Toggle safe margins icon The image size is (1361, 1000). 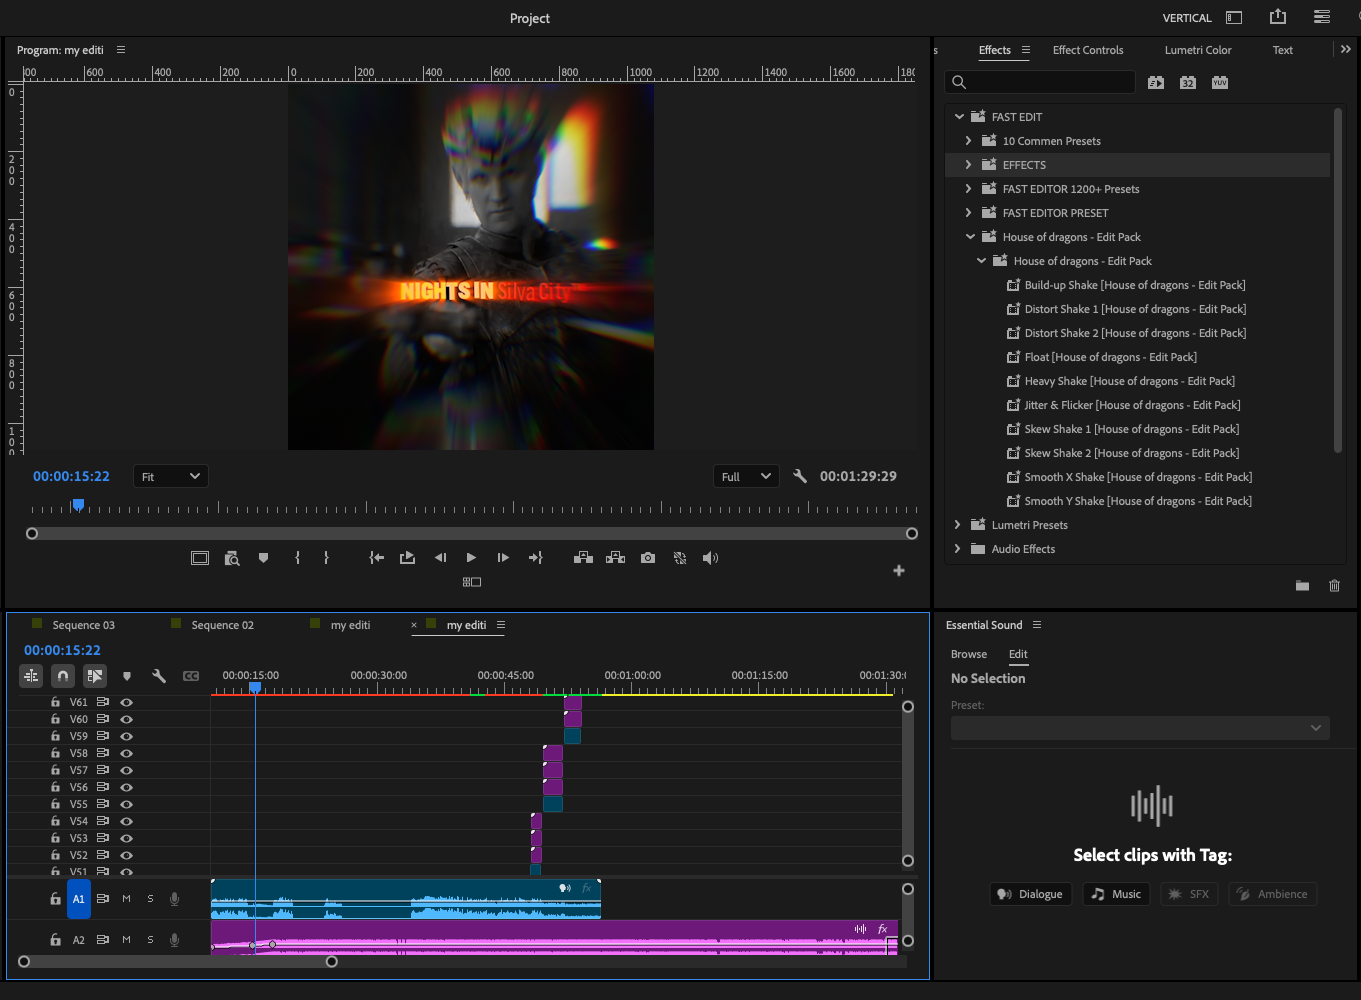point(200,558)
